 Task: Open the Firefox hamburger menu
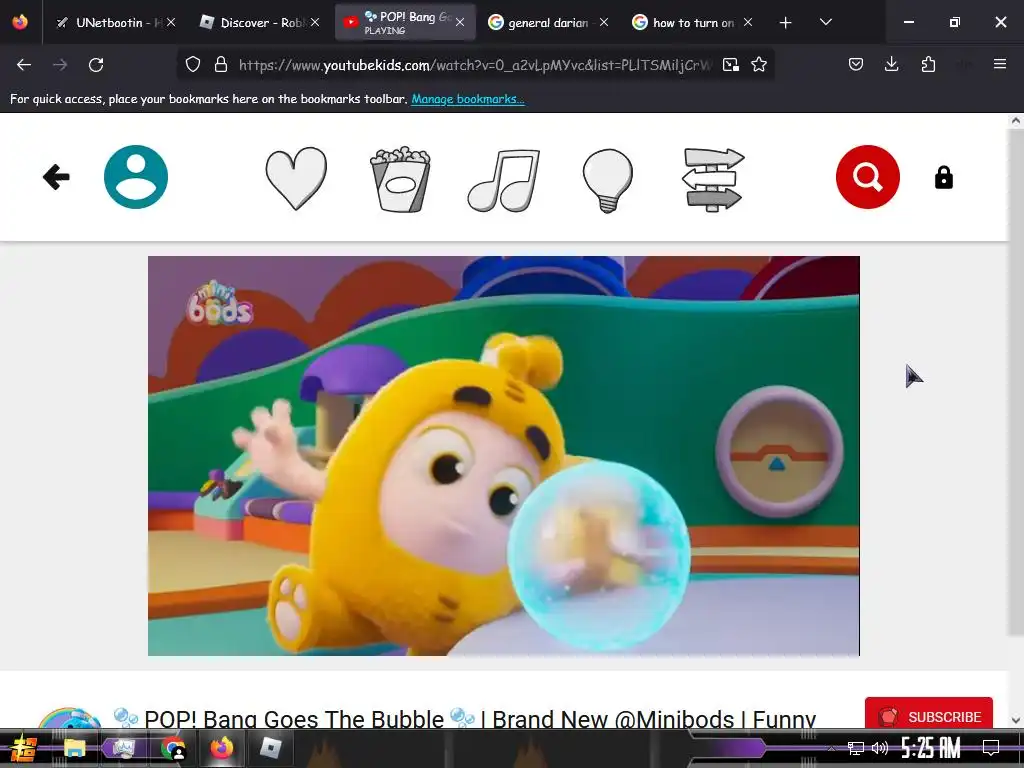click(x=1000, y=64)
